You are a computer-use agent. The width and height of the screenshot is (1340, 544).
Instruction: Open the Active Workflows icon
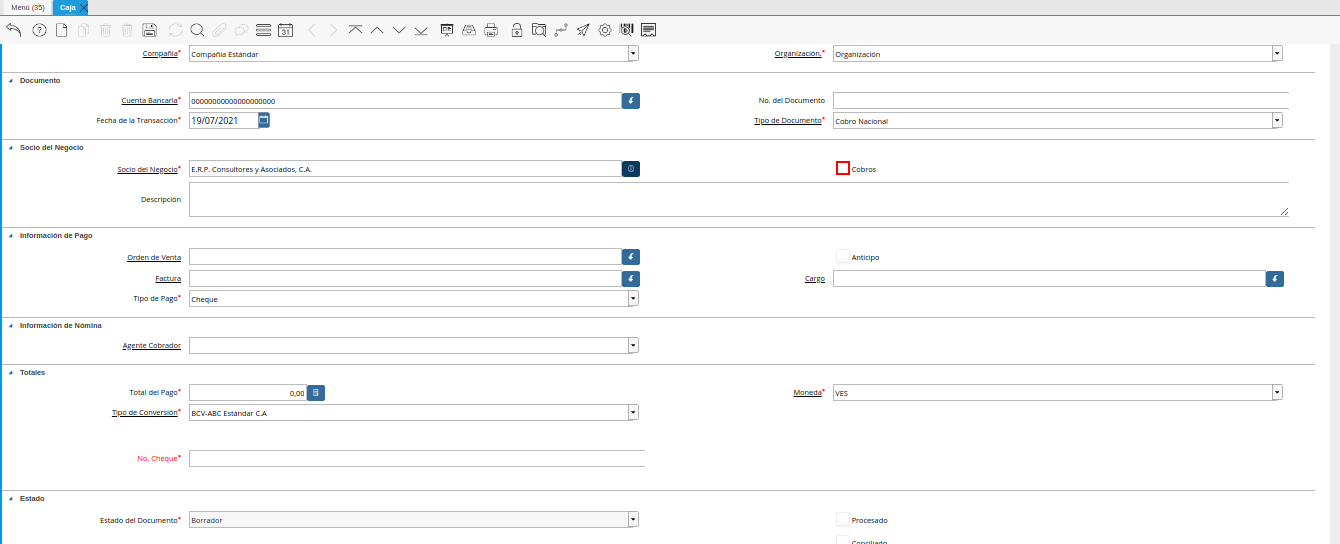click(x=561, y=30)
